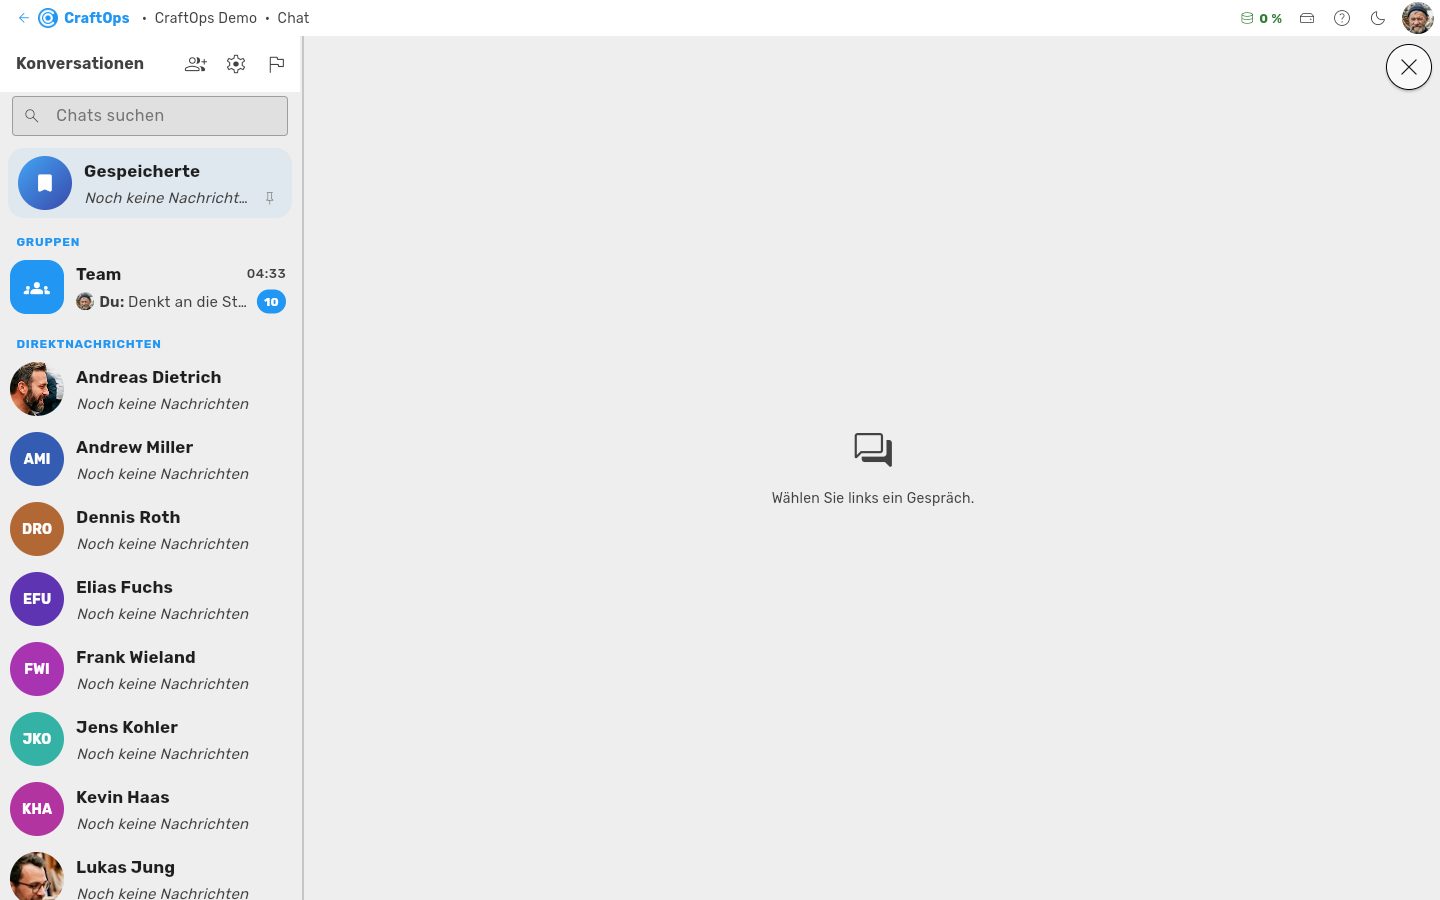Viewport: 1440px width, 900px height.
Task: Open chat settings gear icon
Action: (236, 64)
